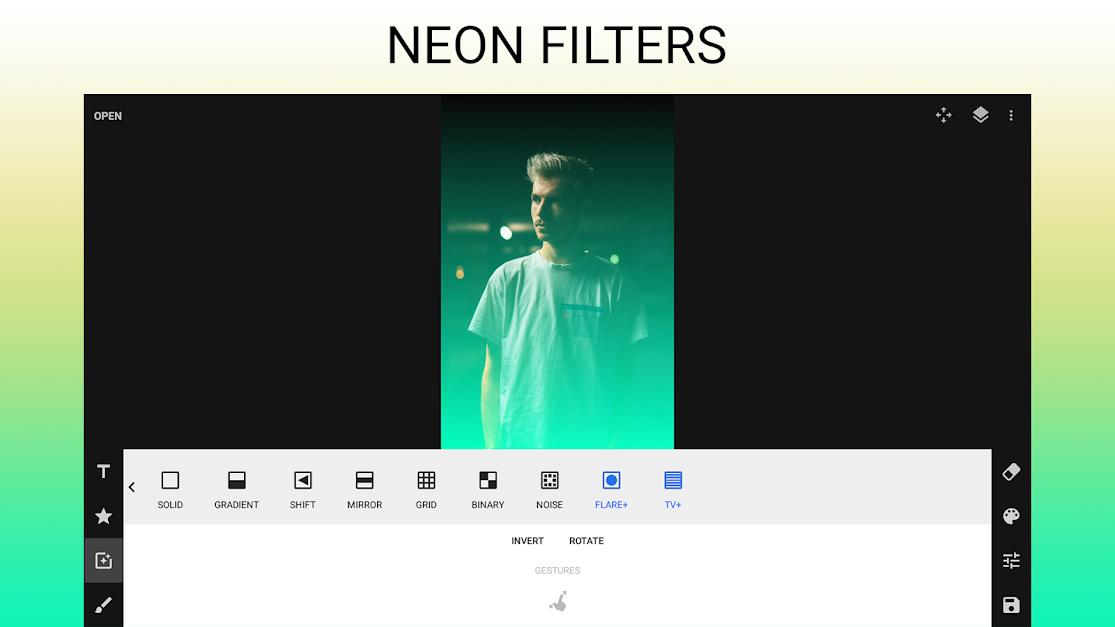Choose the GRID filter
Screen dimensions: 1115x627
pos(426,490)
